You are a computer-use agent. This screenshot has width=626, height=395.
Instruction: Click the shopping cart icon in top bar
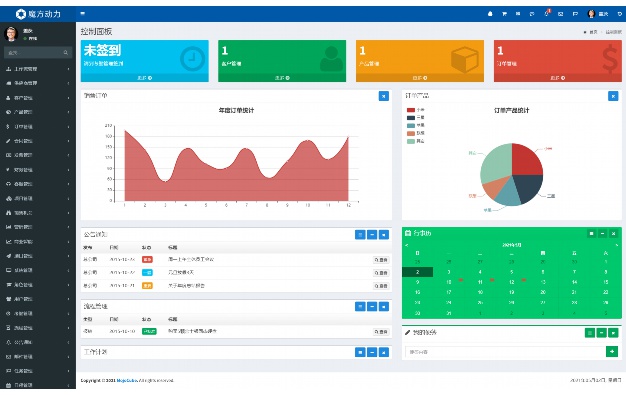click(504, 14)
